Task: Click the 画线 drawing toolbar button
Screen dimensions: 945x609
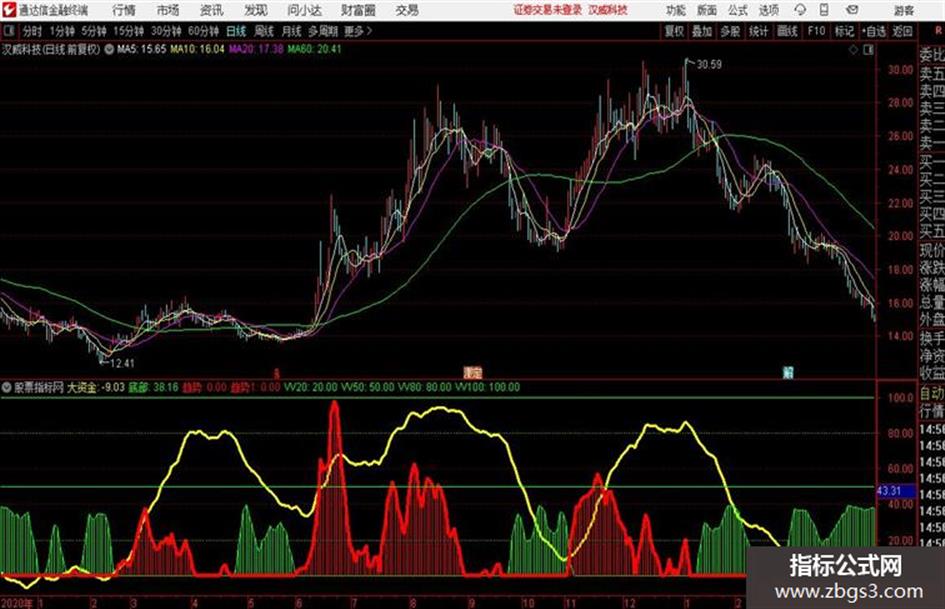Action: pyautogui.click(x=787, y=31)
